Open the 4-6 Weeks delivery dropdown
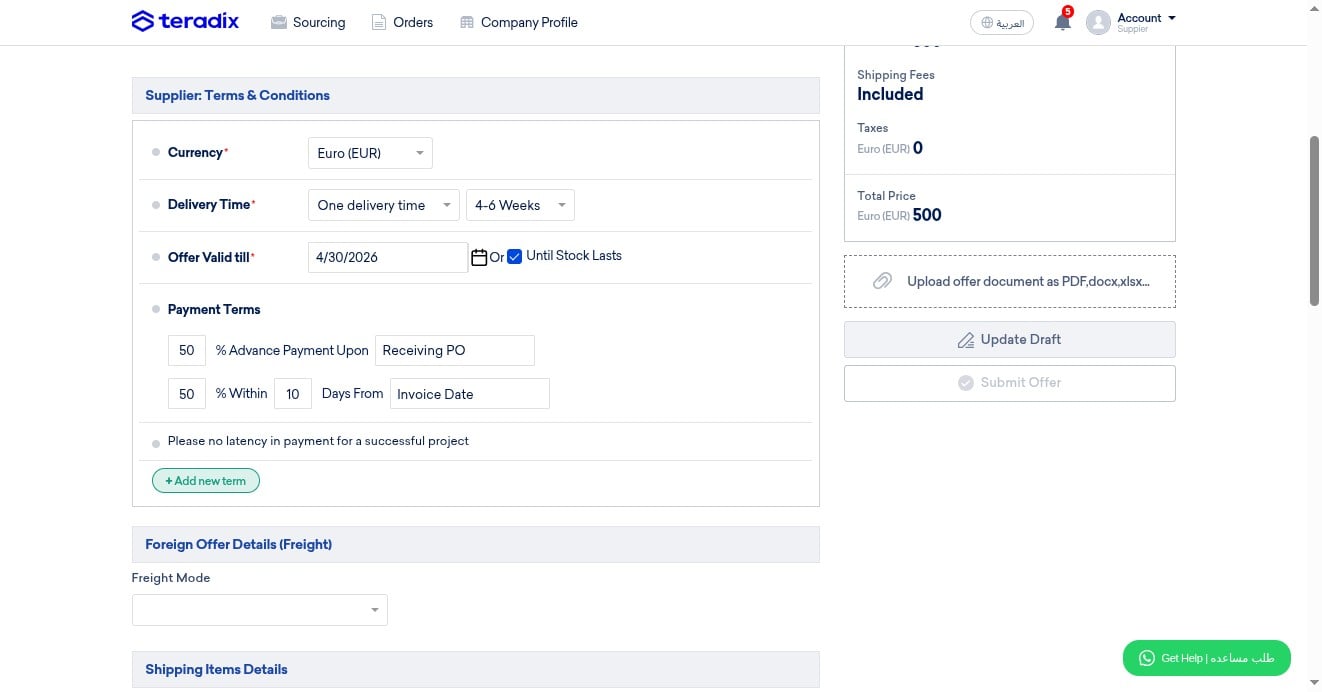 [x=520, y=205]
